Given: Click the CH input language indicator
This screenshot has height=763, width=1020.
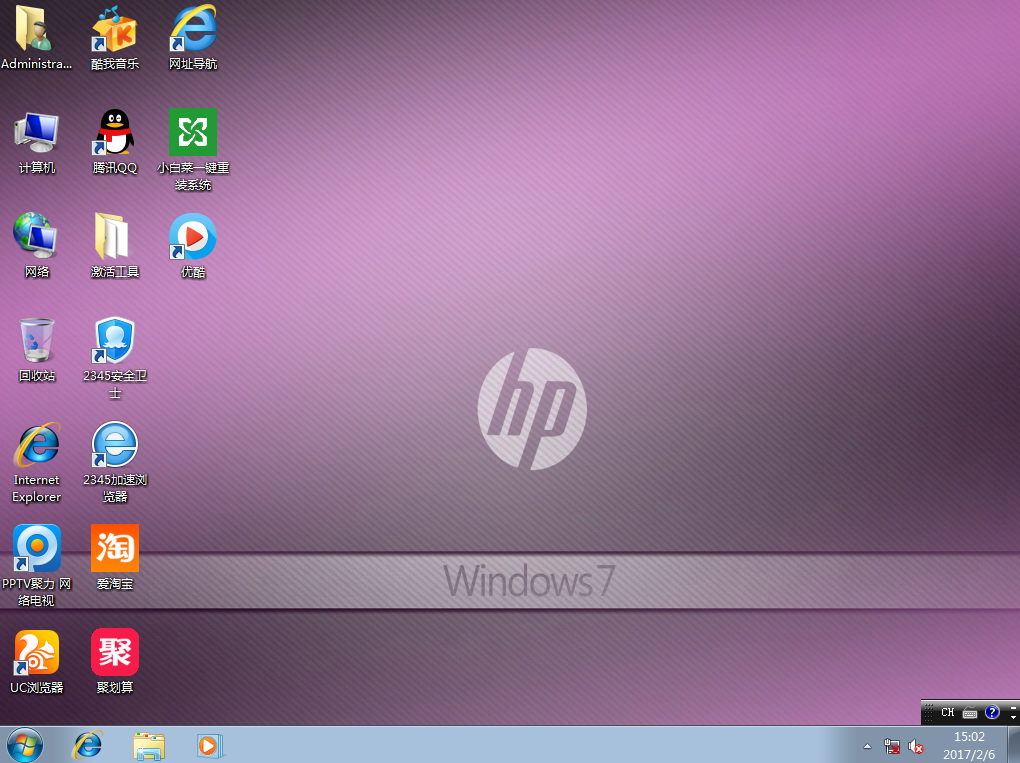Looking at the screenshot, I should coord(947,712).
